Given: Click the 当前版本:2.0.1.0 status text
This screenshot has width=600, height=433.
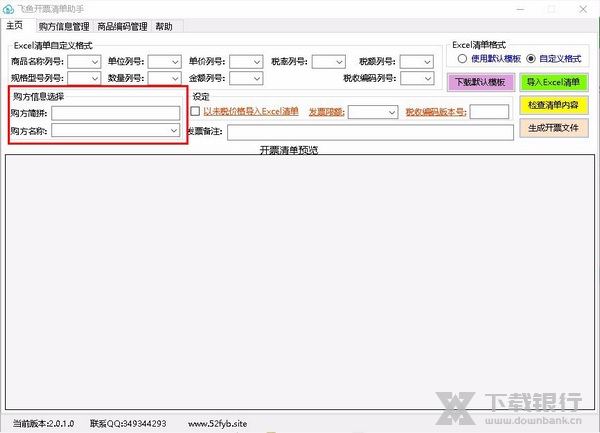Looking at the screenshot, I should tap(43, 423).
